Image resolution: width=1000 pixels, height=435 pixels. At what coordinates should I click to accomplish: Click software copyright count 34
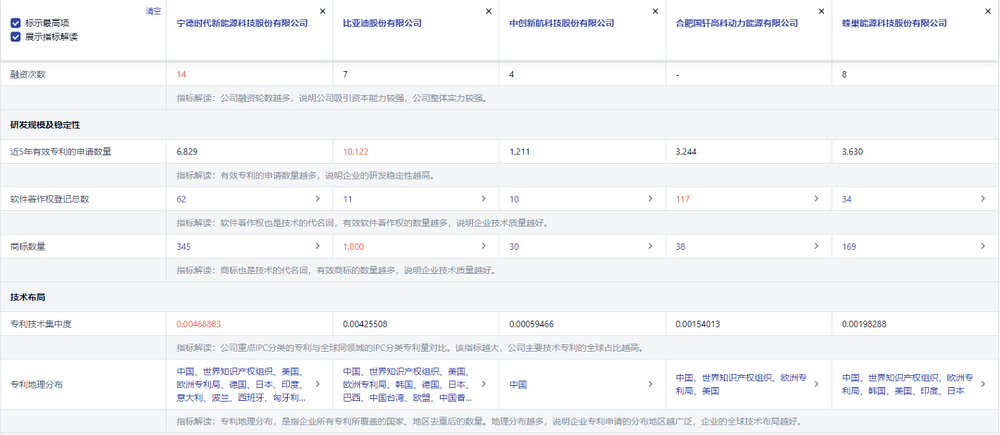pos(847,199)
